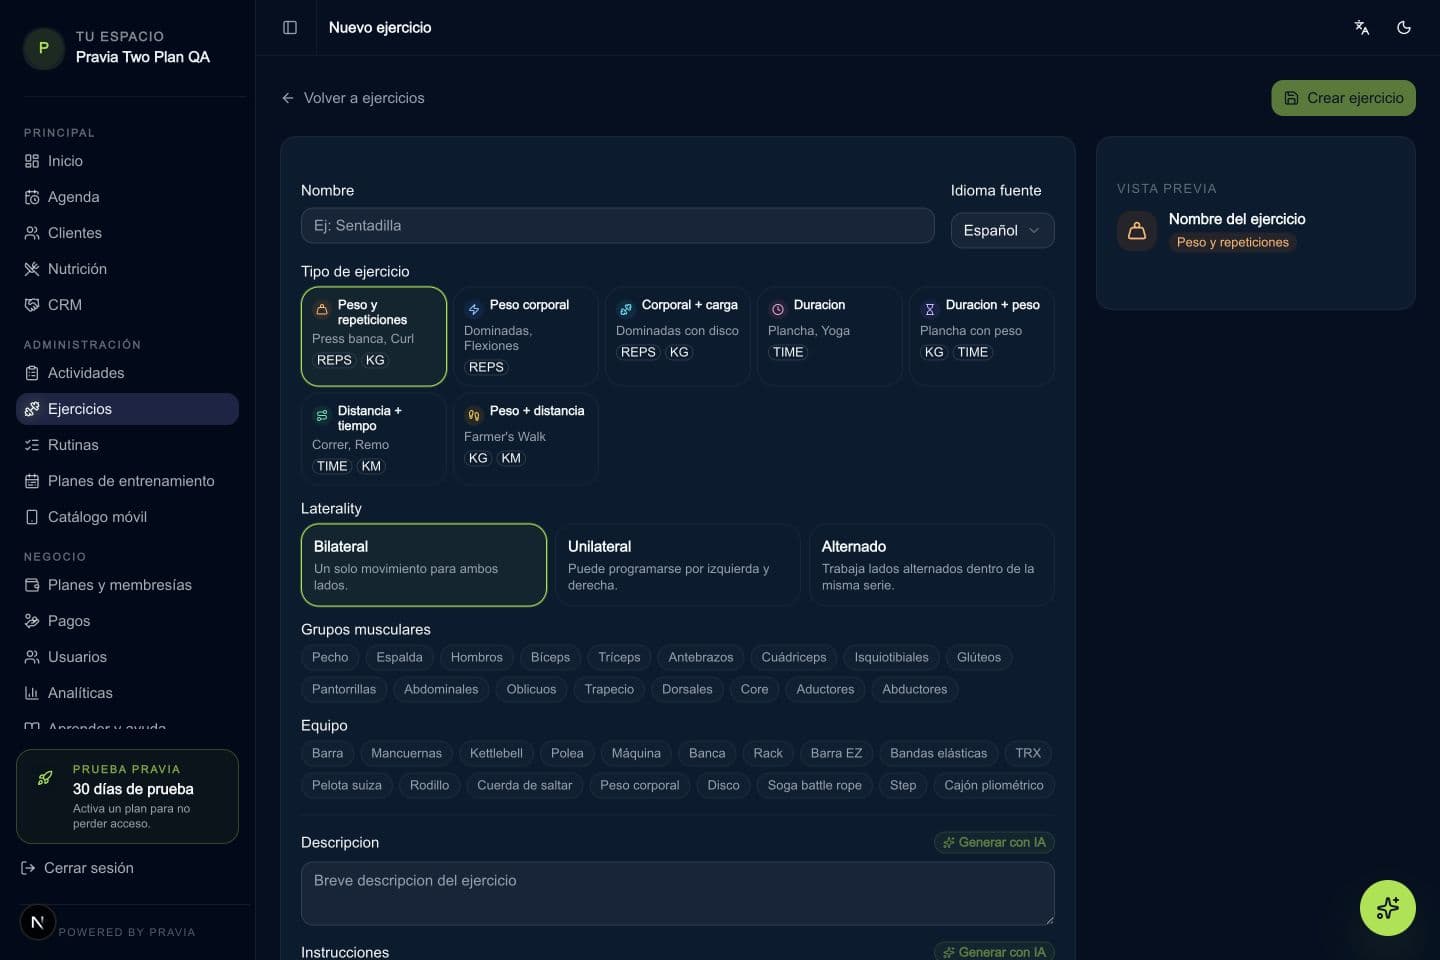Click the Catálogo móvil phone icon
The image size is (1440, 960).
point(32,517)
